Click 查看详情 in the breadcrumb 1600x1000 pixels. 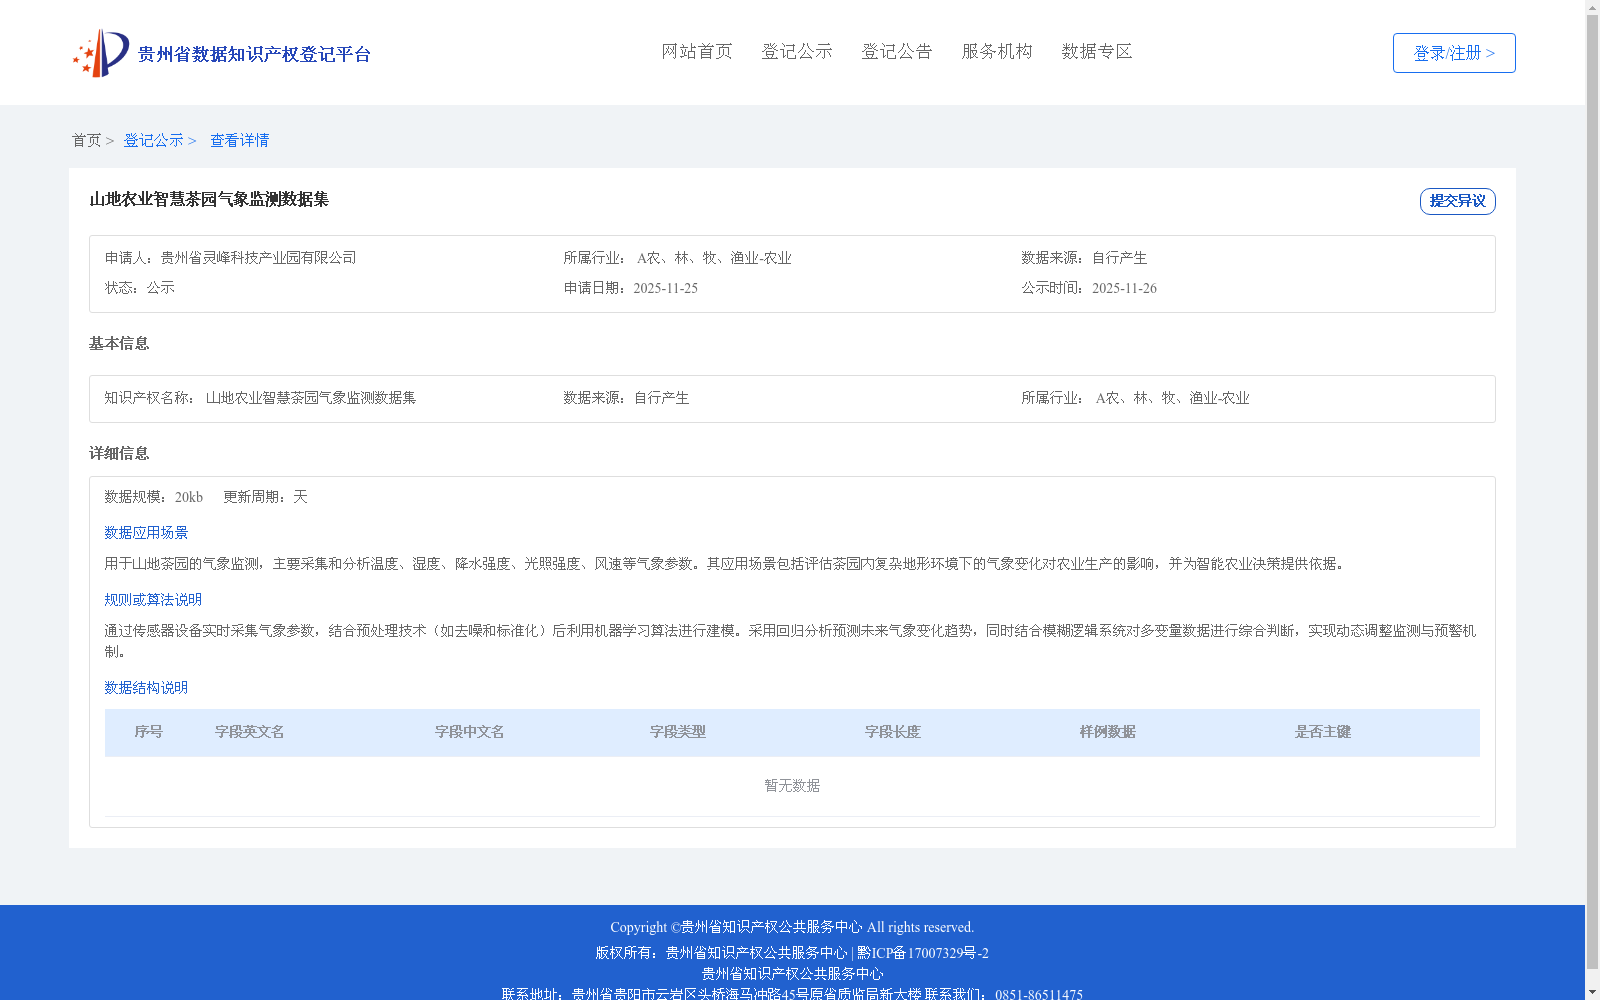[239, 141]
